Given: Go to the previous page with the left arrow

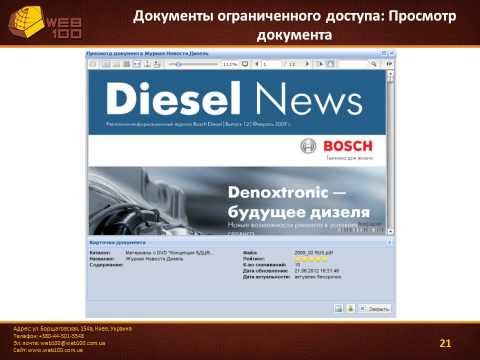Looking at the screenshot, I should [x=257, y=64].
